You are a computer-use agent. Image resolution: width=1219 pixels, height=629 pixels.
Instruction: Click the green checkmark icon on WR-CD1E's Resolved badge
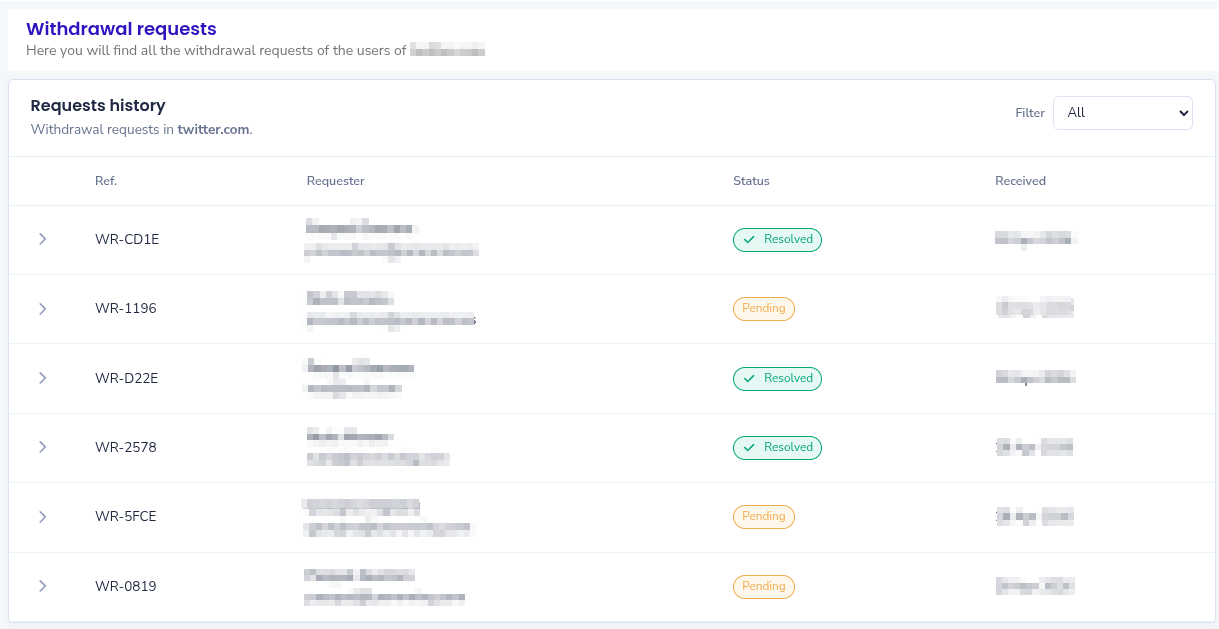click(748, 239)
